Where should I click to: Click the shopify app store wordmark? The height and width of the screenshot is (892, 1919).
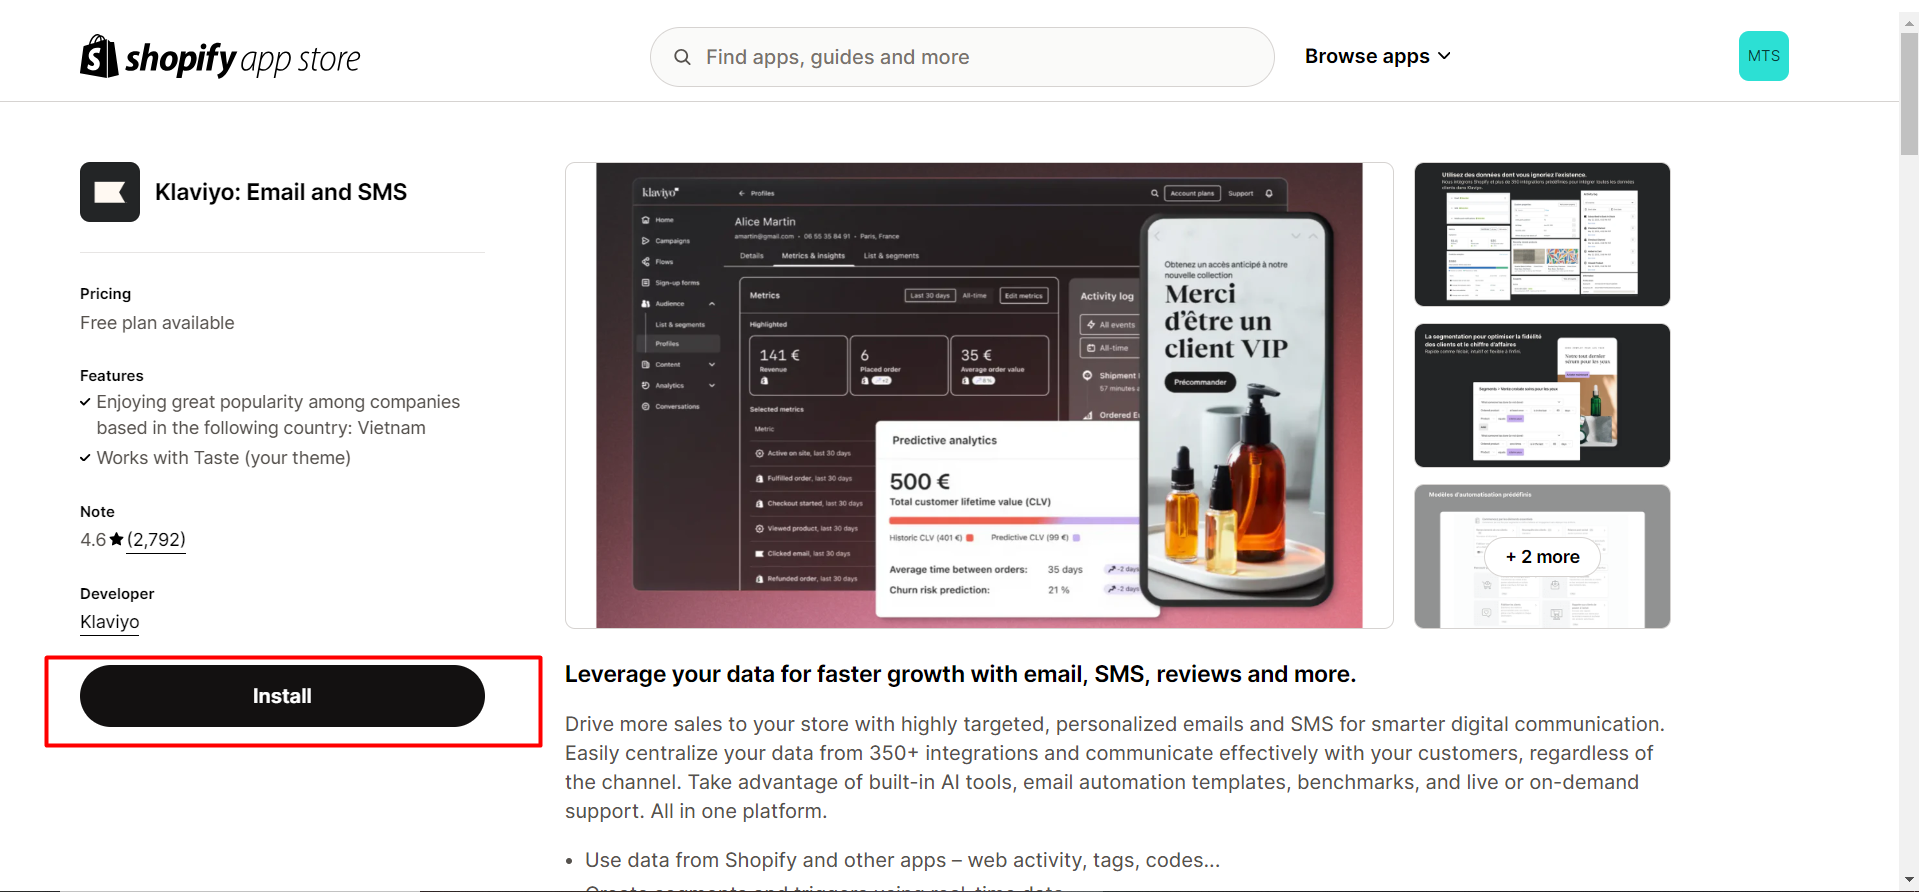click(x=243, y=59)
